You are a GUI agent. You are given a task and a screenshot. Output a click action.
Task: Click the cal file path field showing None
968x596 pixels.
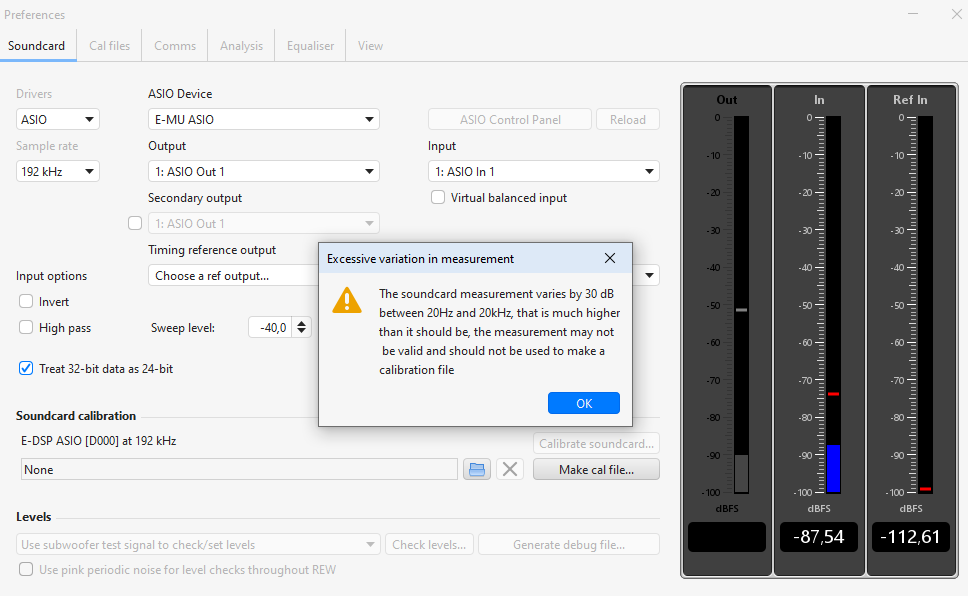coord(240,469)
